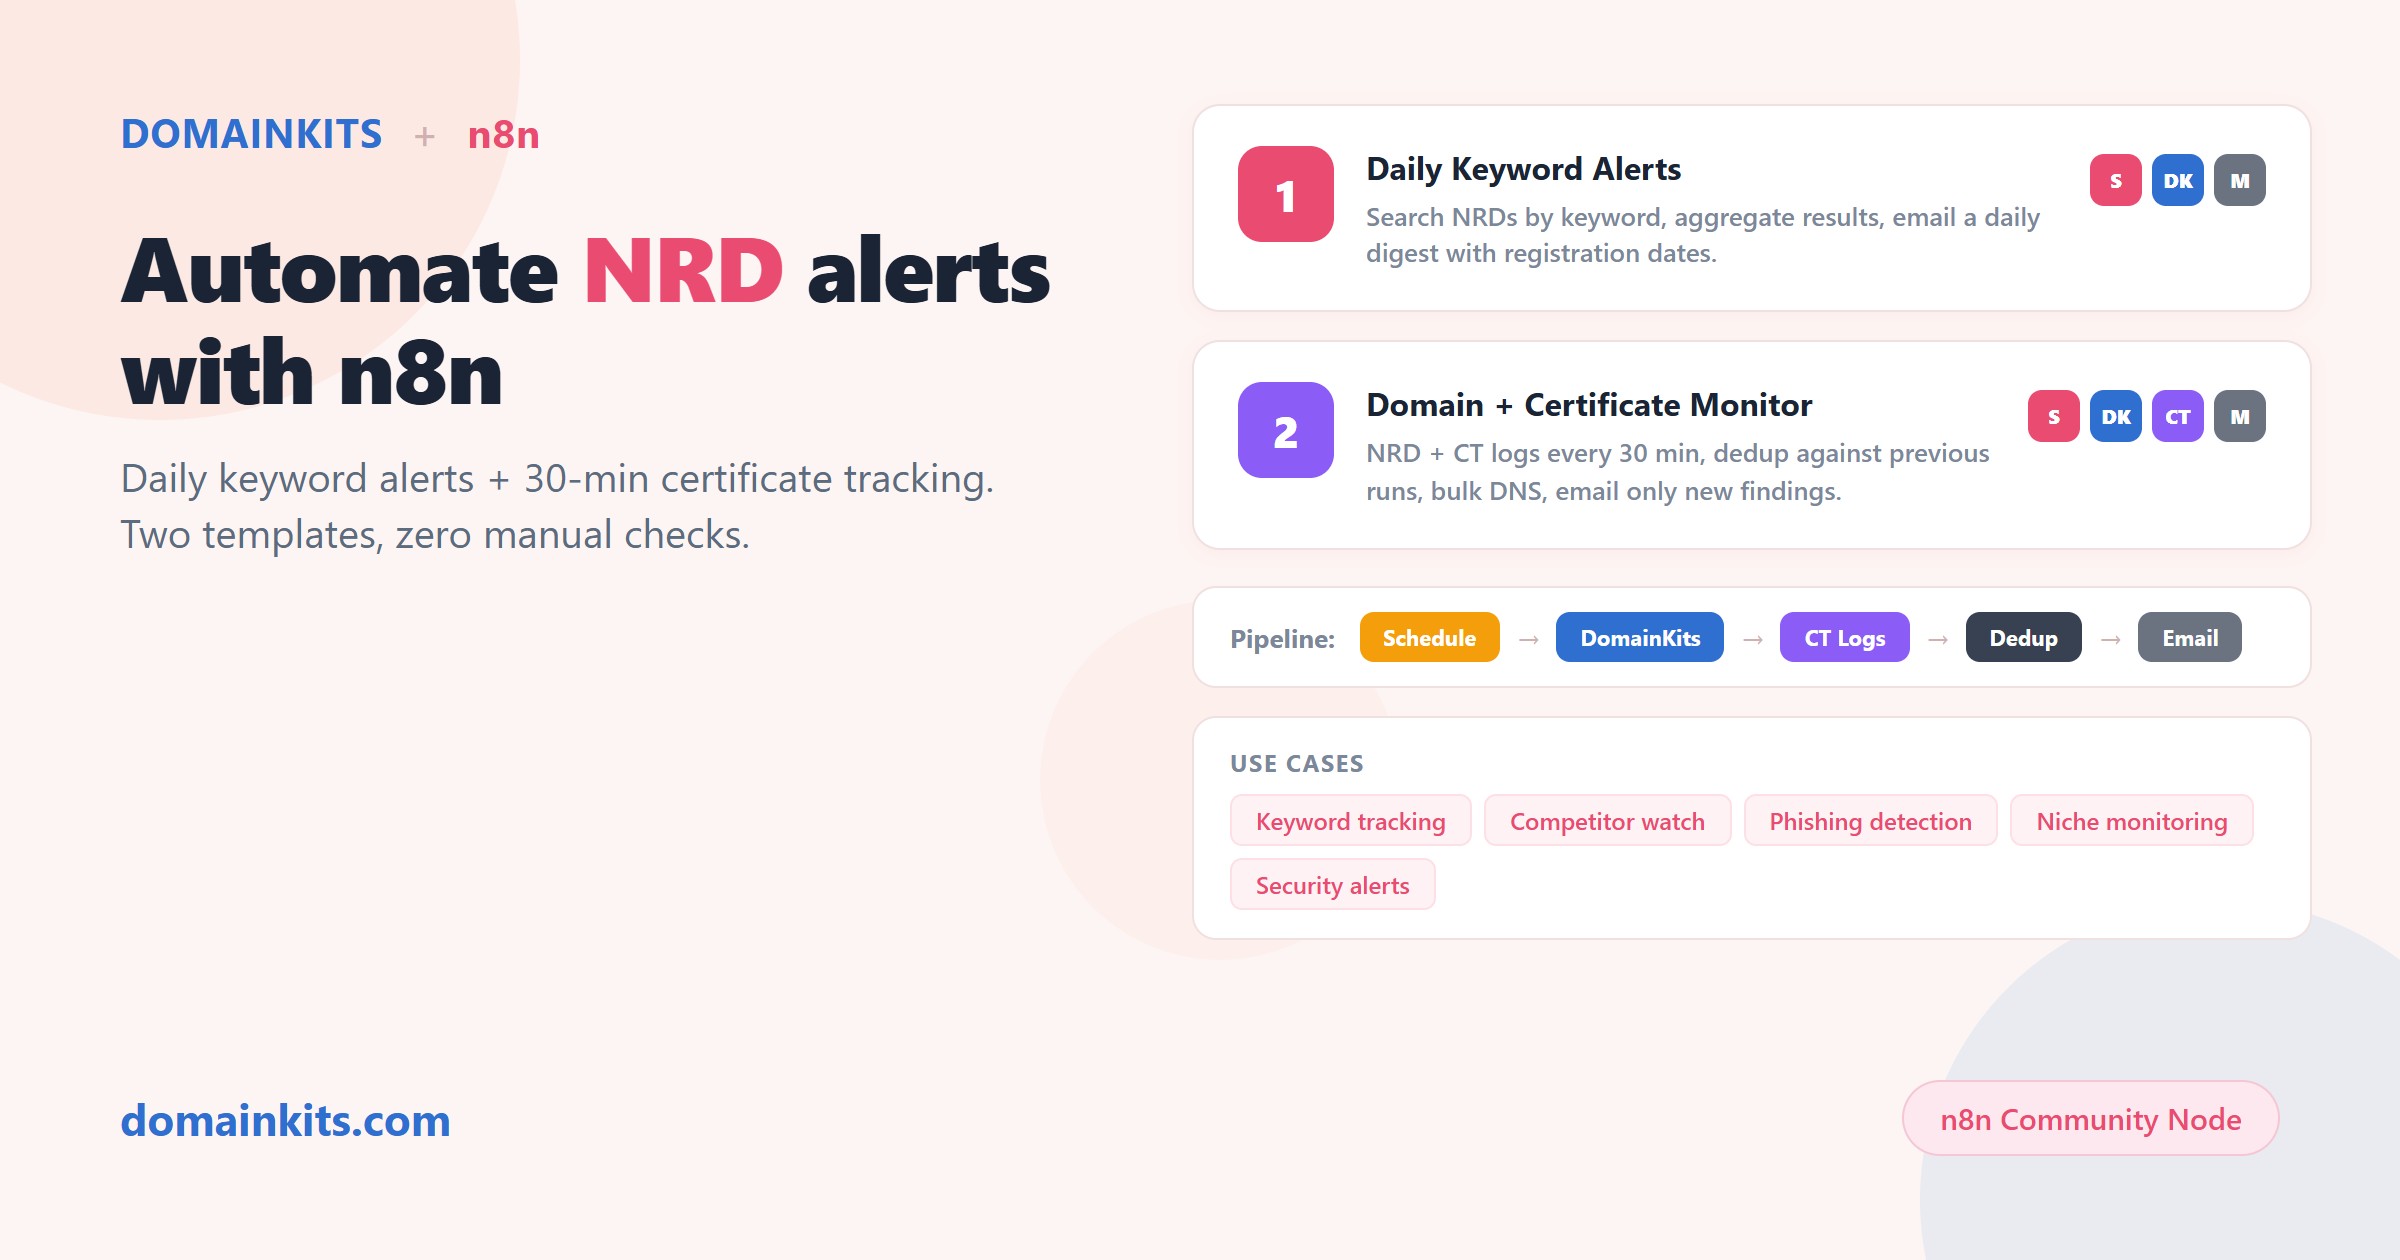Select the Schedule pipeline step
The image size is (2400, 1260).
click(1429, 637)
